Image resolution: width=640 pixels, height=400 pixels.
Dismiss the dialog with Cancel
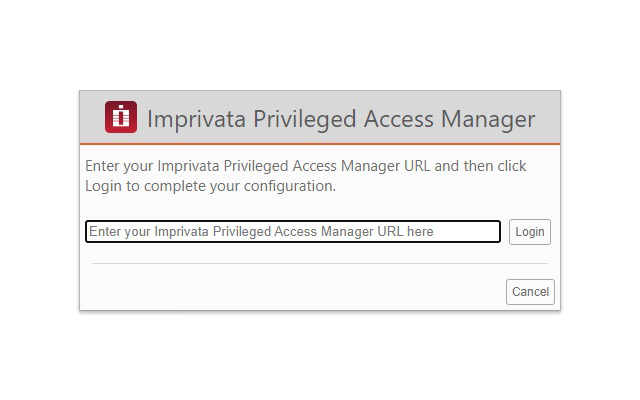[530, 292]
